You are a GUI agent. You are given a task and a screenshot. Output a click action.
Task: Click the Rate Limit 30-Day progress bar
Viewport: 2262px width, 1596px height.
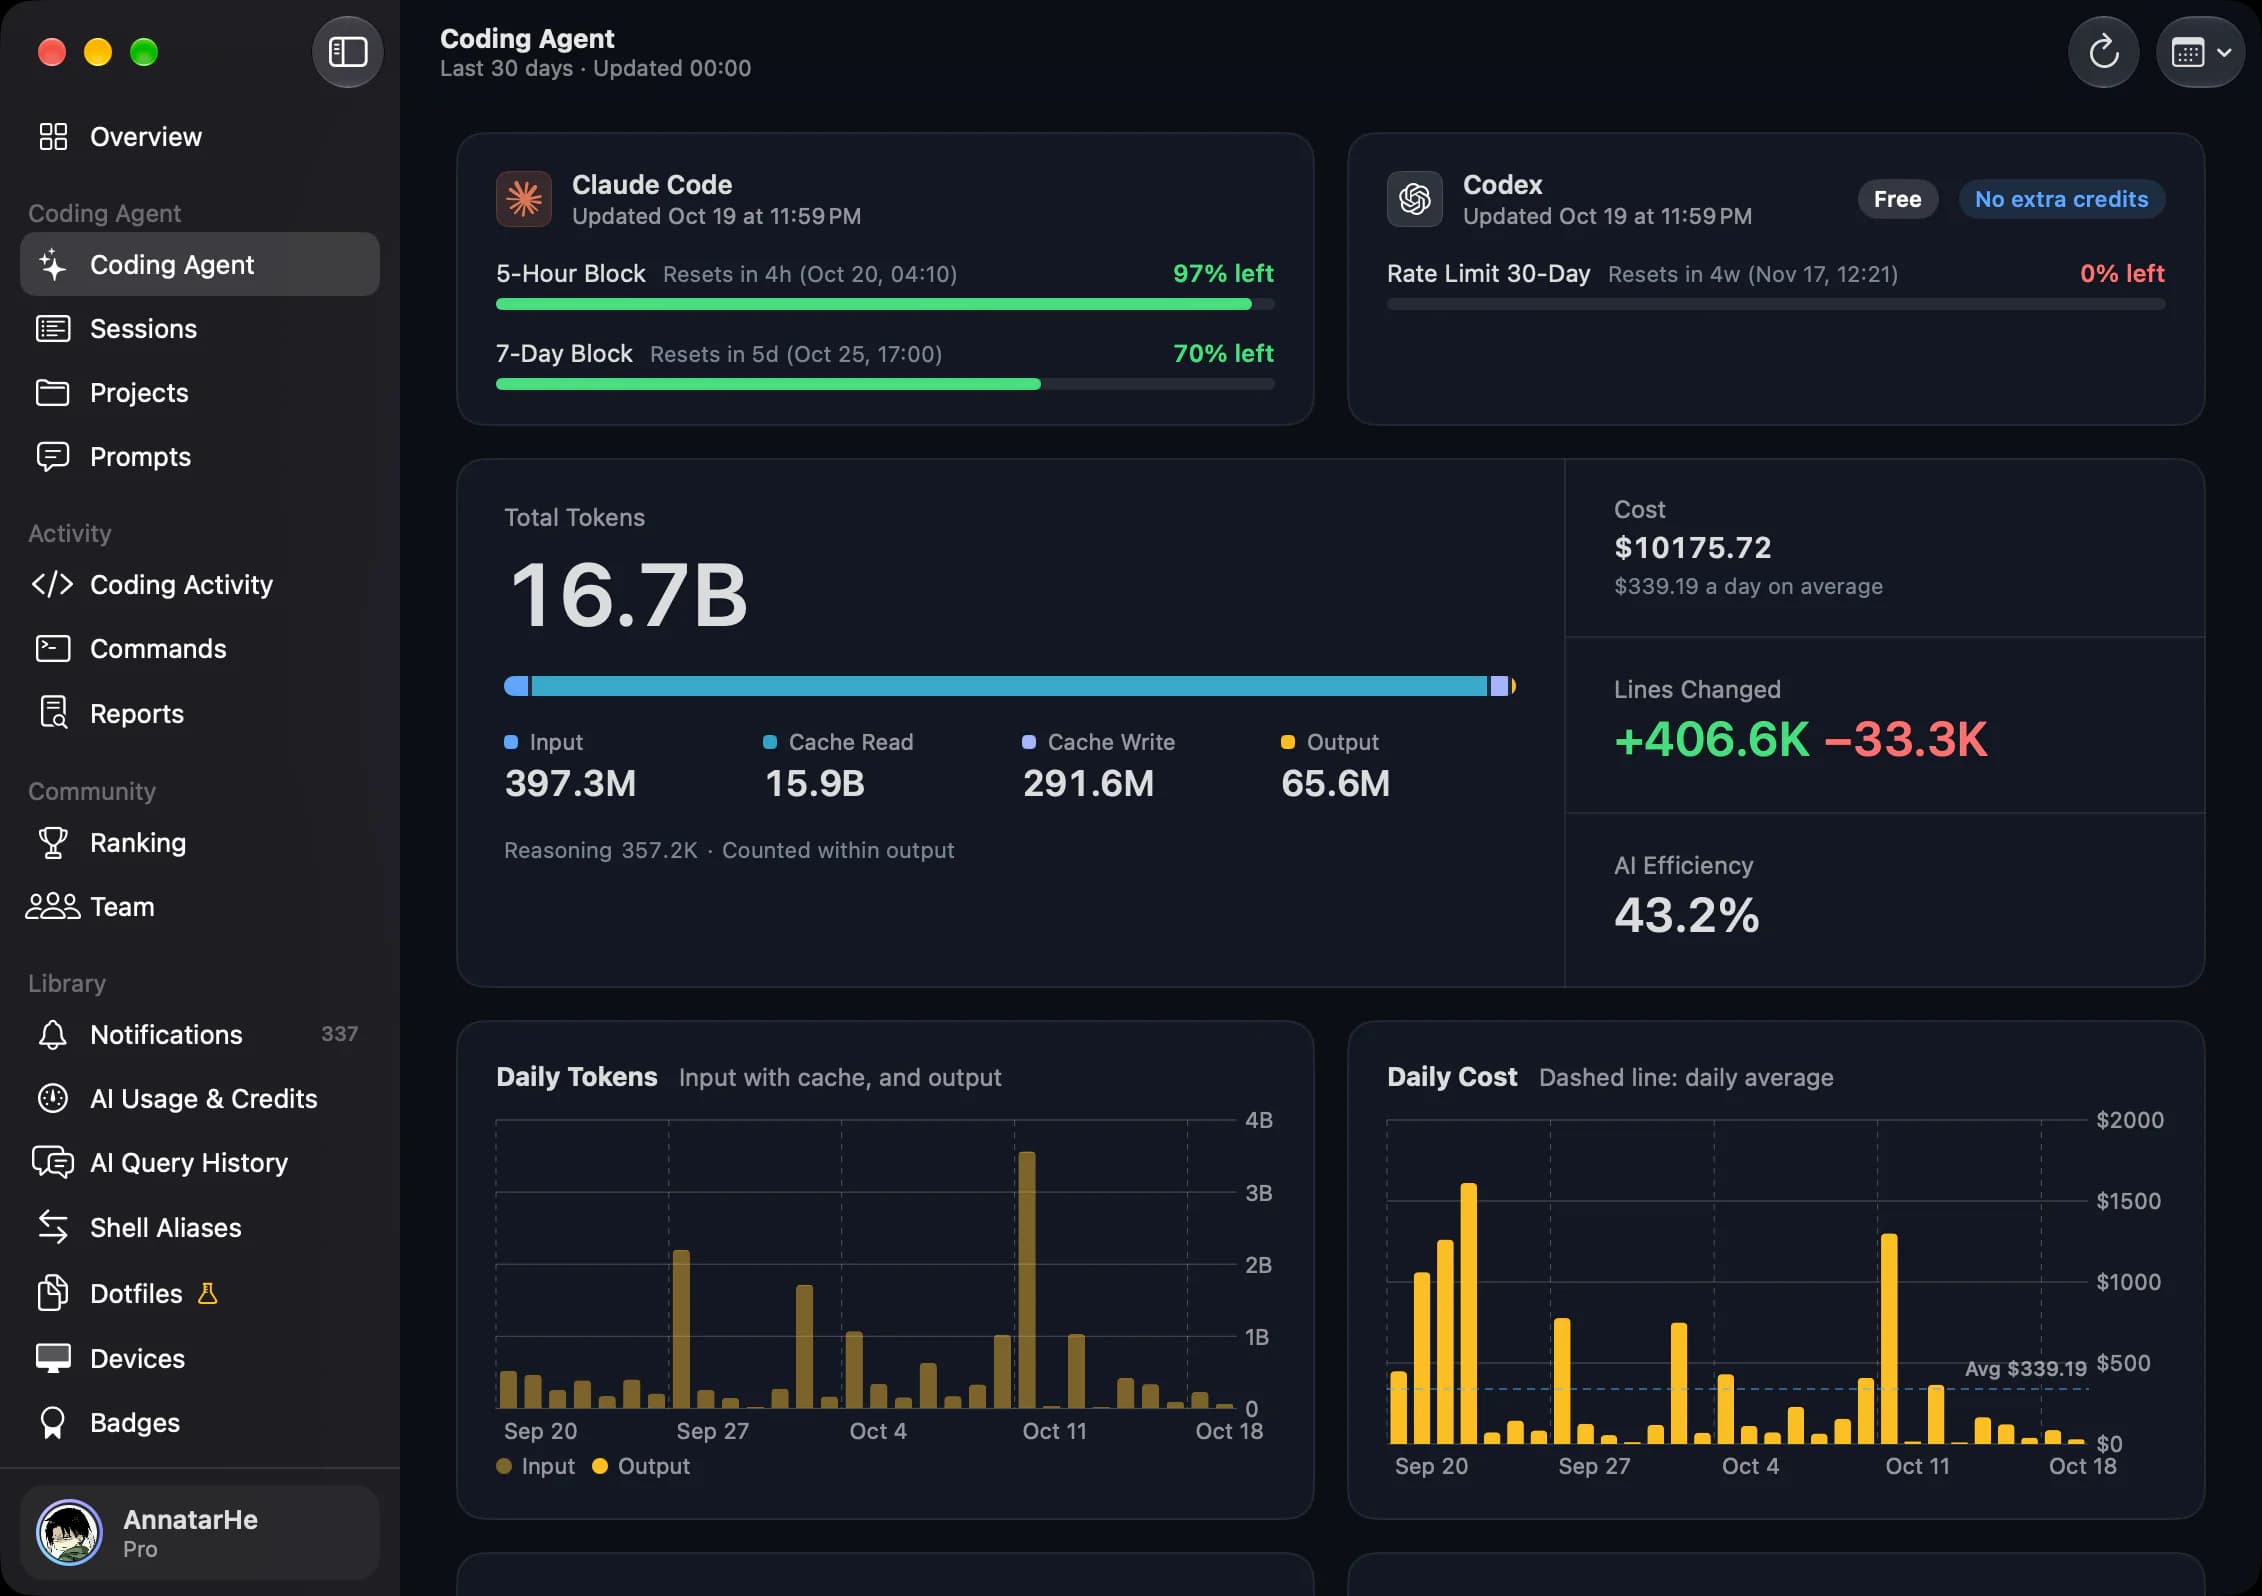(1776, 304)
